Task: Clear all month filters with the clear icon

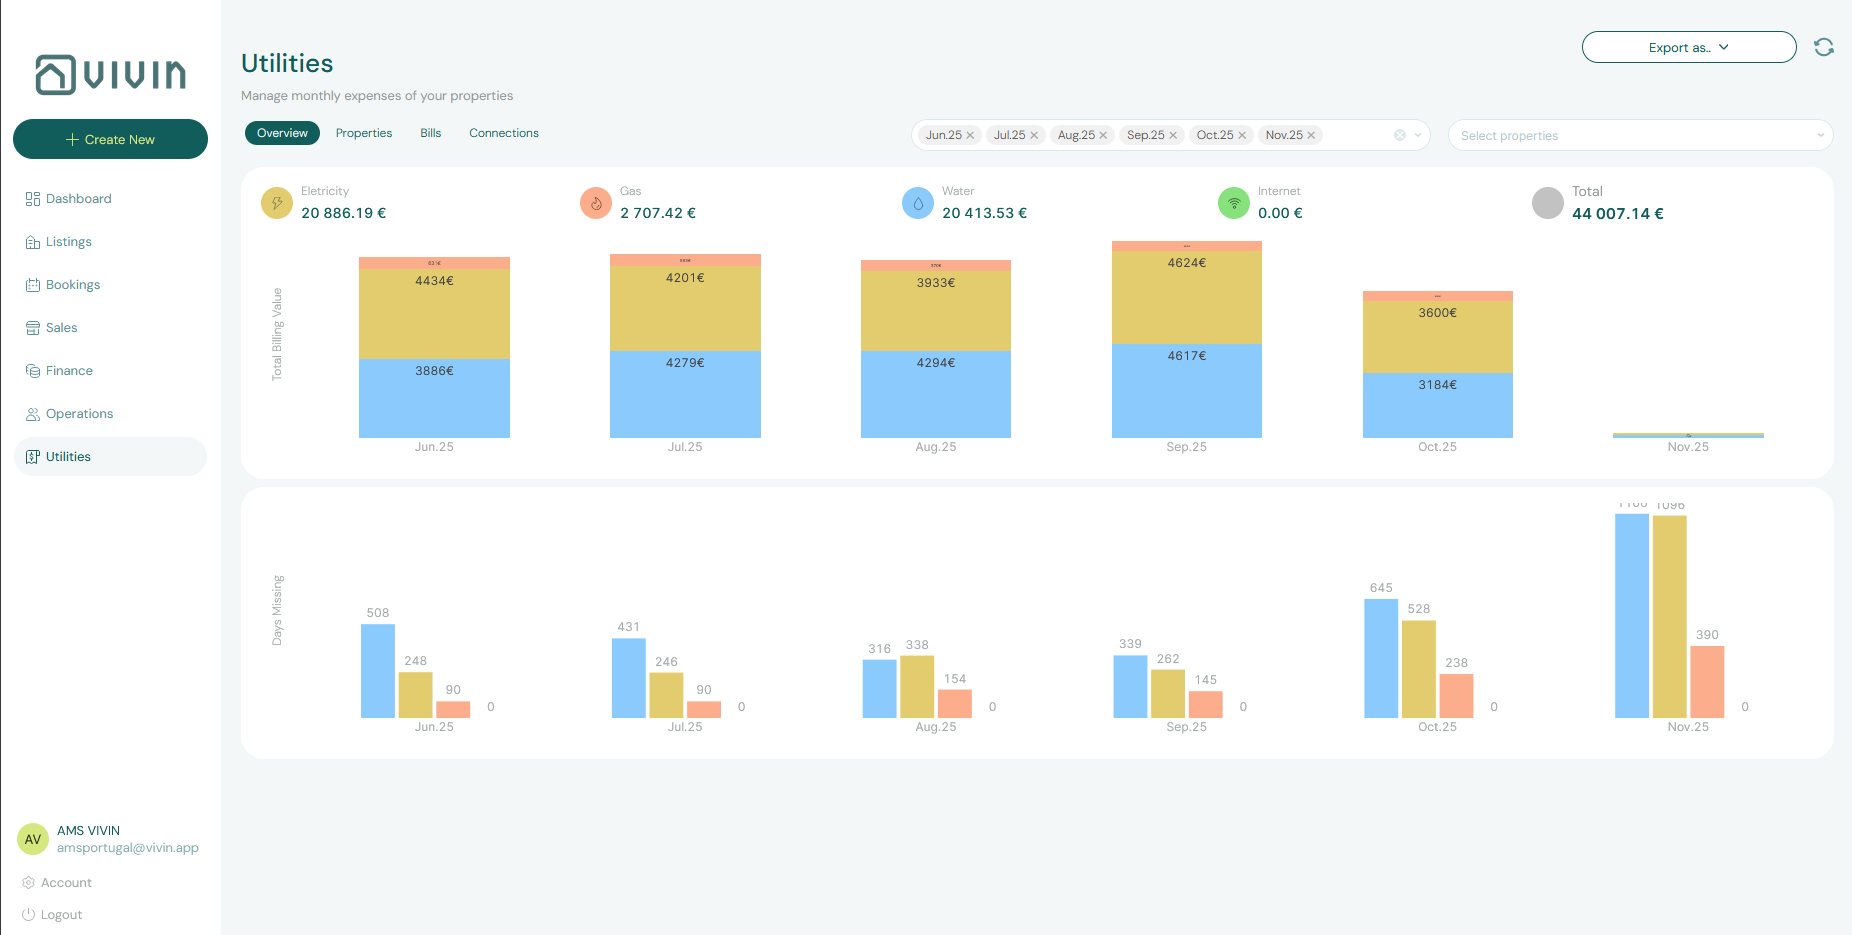Action: point(1399,134)
